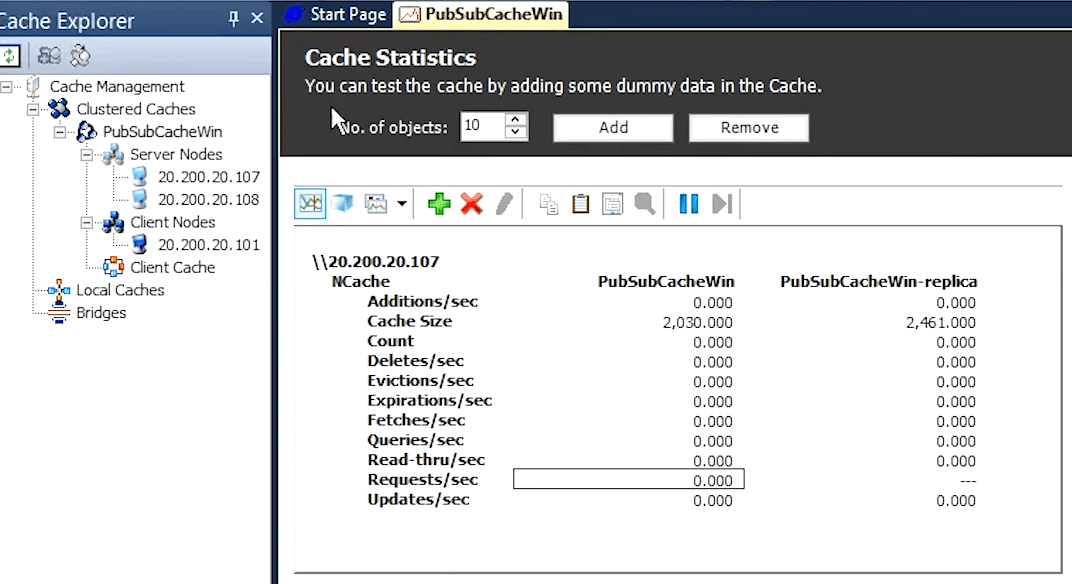Screen dimensions: 1072x584
Task: Increase number of objects with up arrow
Action: 515,120
